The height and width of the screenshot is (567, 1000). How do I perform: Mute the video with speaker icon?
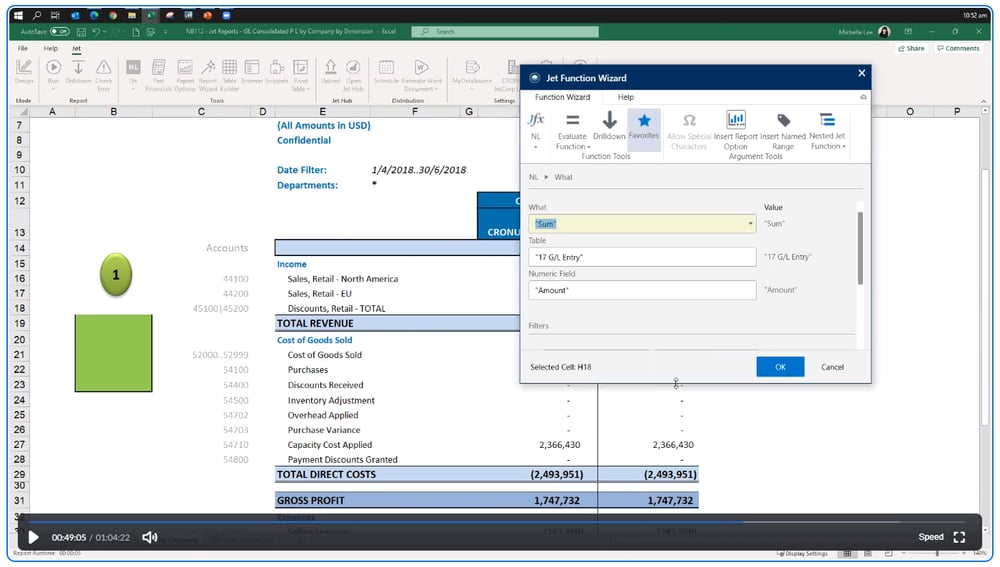[149, 537]
